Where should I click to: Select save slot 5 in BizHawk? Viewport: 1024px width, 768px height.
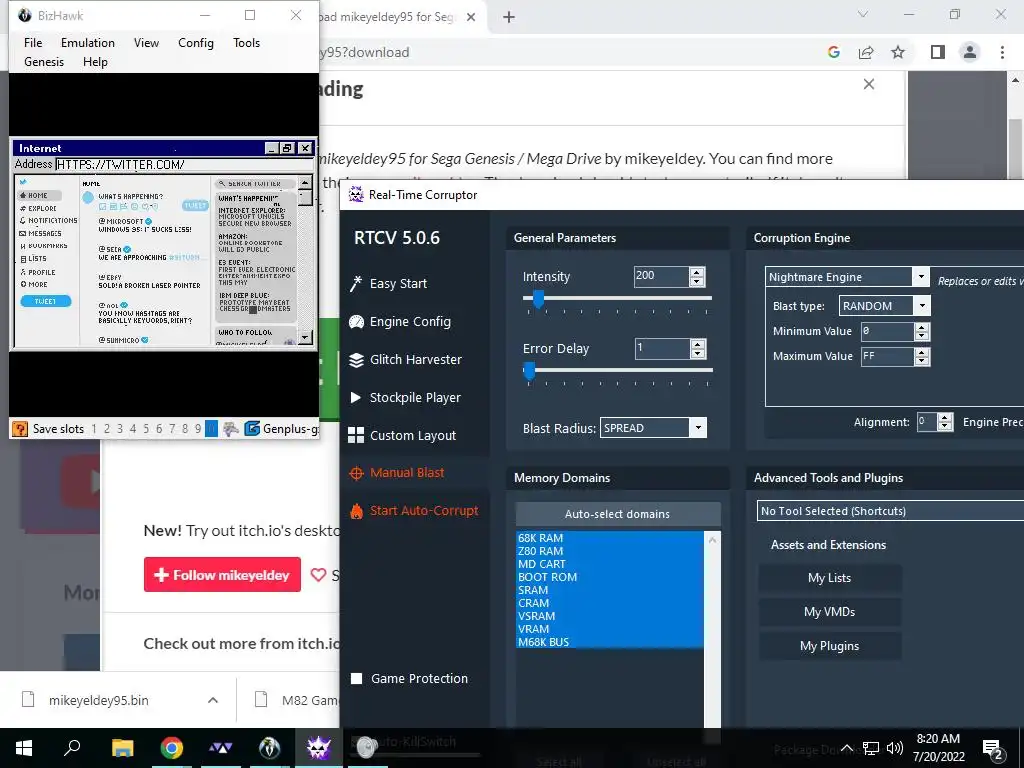(x=146, y=429)
